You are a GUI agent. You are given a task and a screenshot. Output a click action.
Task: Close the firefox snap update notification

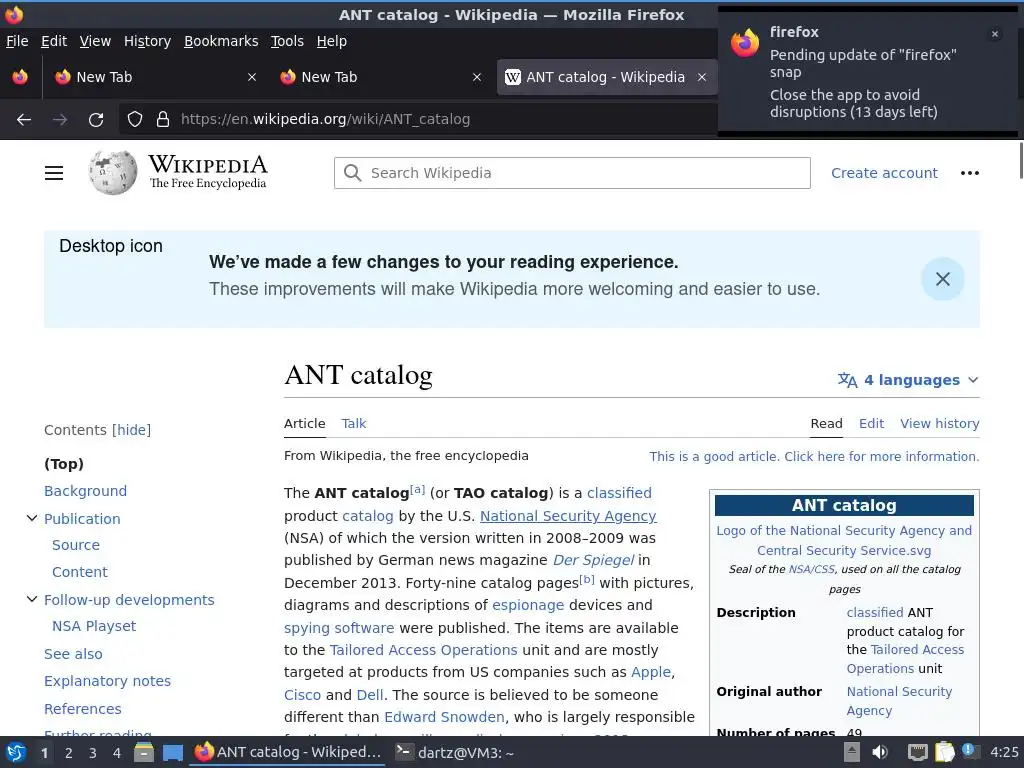[x=995, y=34]
